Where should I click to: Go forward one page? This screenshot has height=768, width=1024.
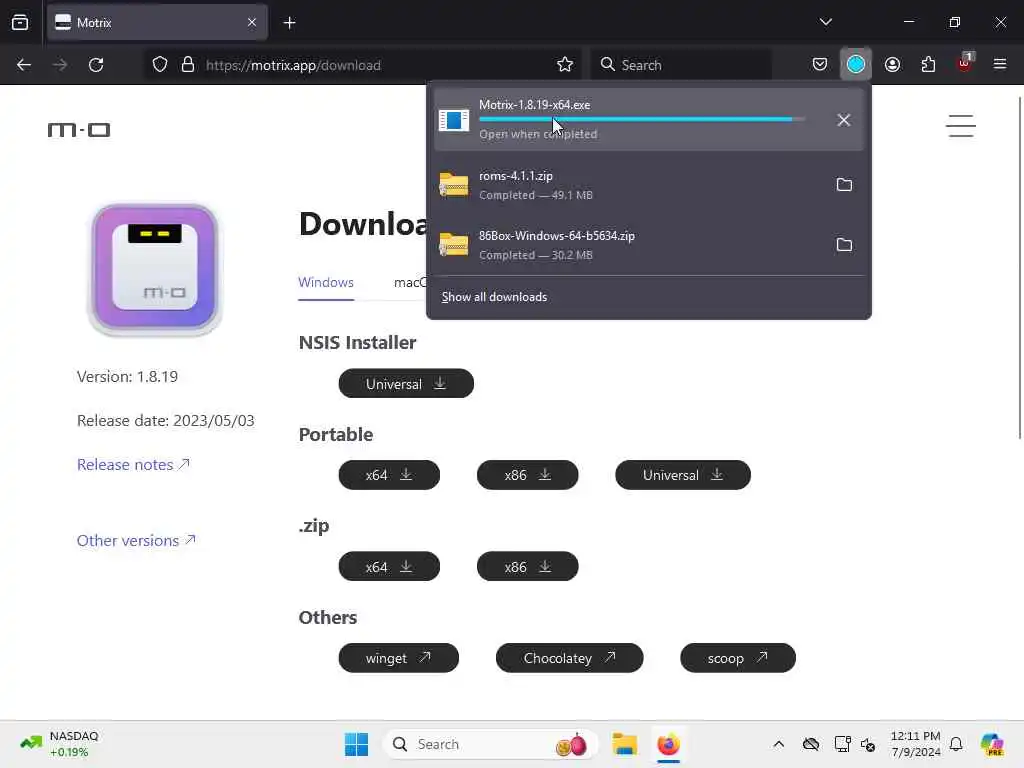click(x=60, y=65)
